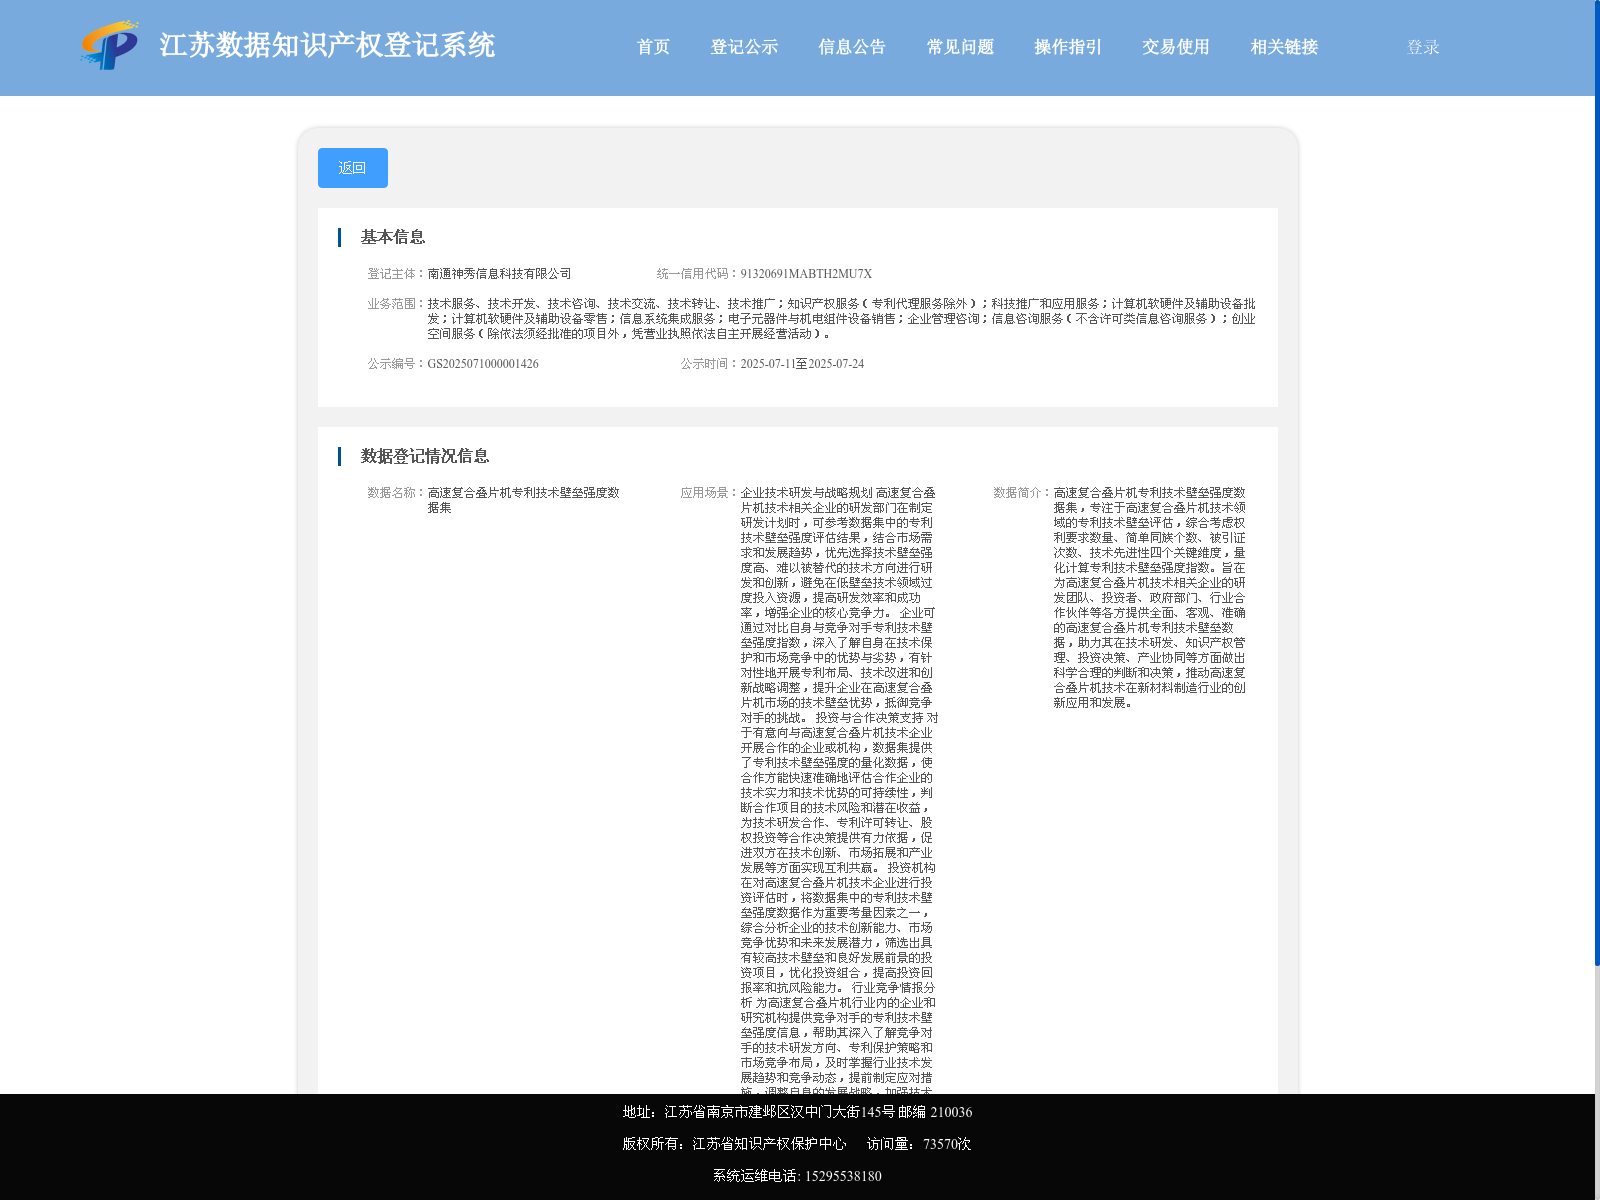1600x1200 pixels.
Task: Click the 基本信息 section heading
Action: click(x=393, y=237)
